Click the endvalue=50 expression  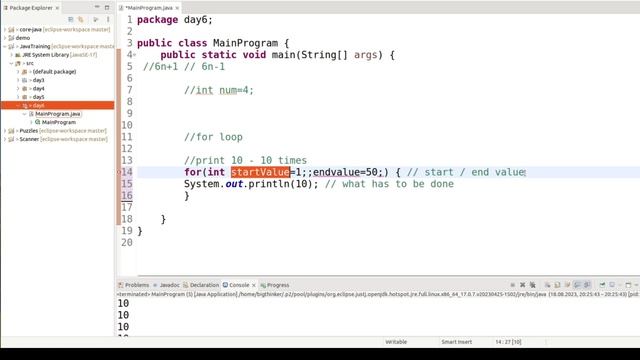tap(345, 172)
